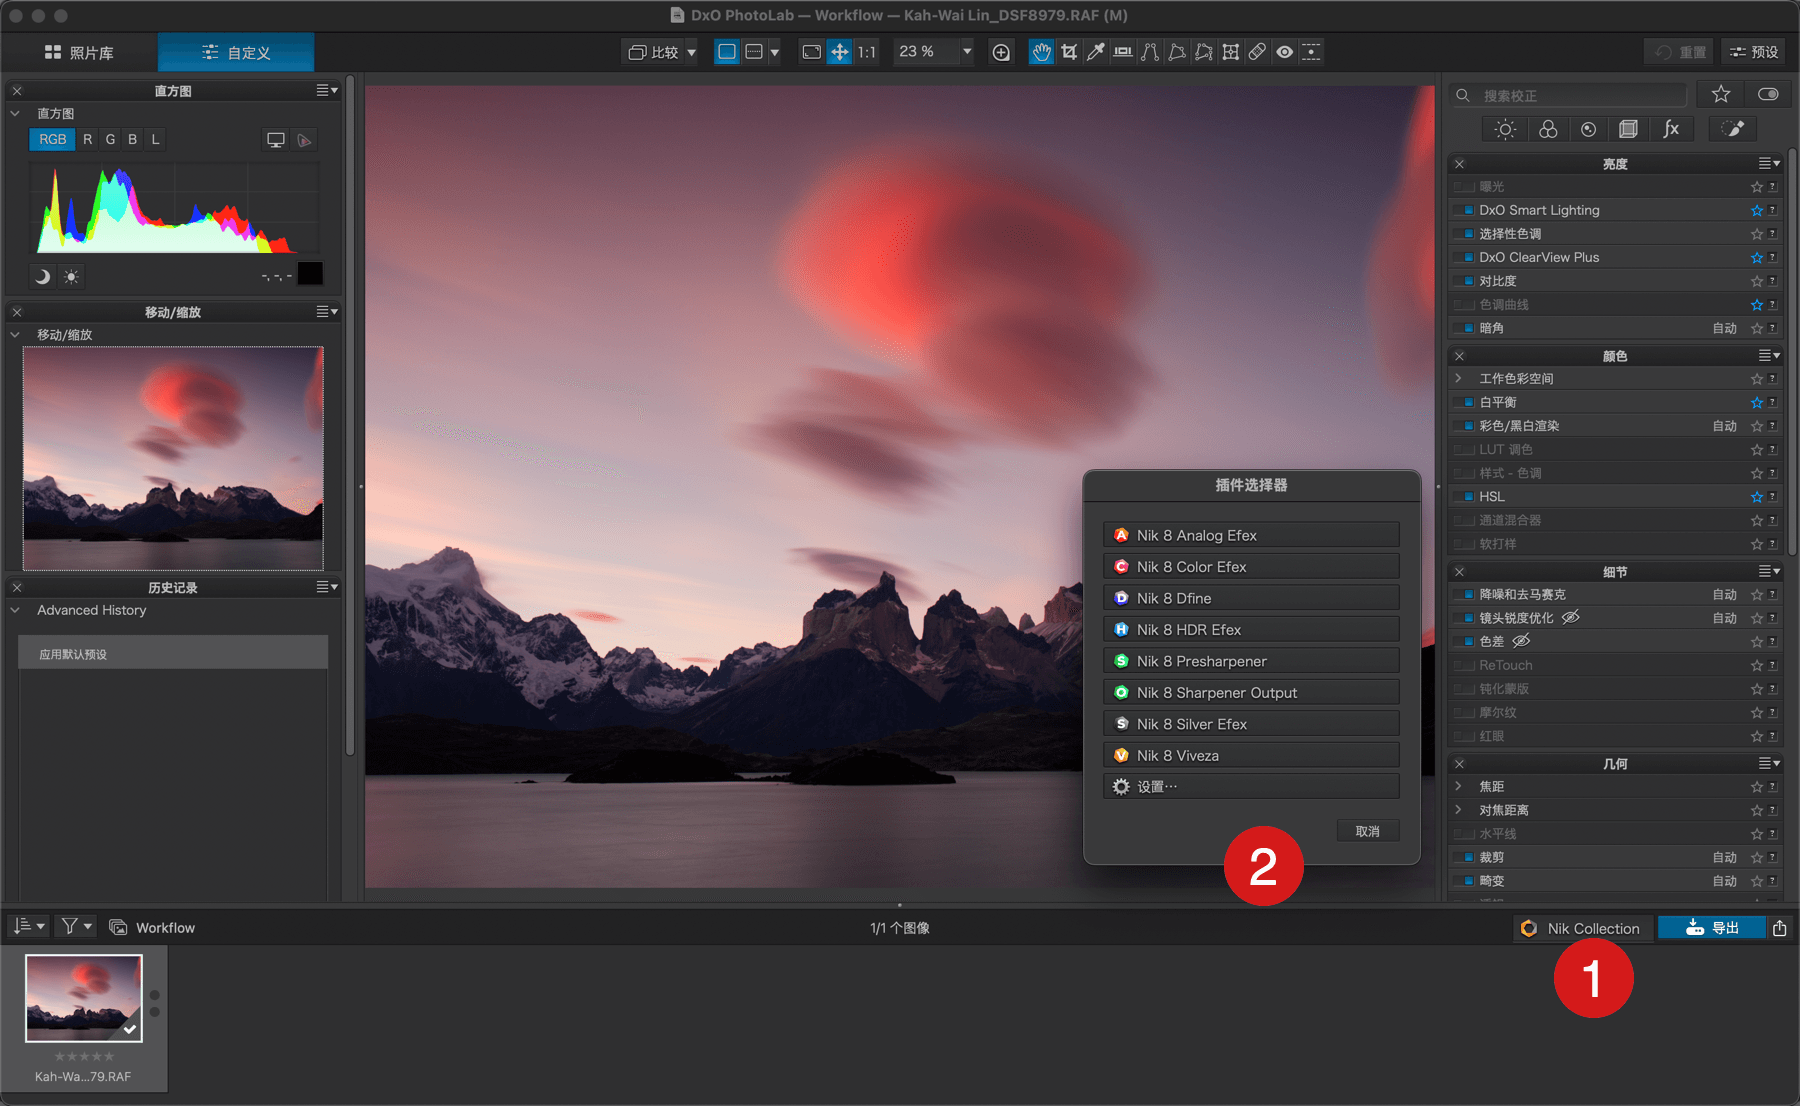
Task: Cancel the plugin selector dialog
Action: pyautogui.click(x=1368, y=831)
